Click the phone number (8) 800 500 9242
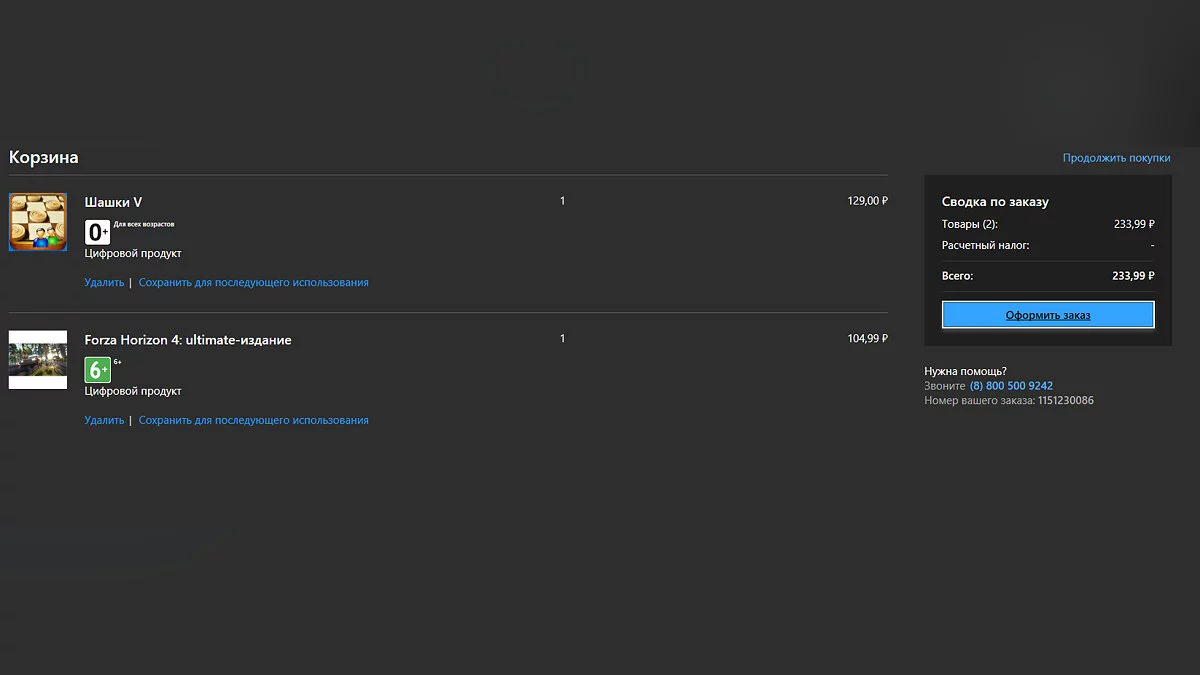The height and width of the screenshot is (675, 1200). click(1011, 386)
